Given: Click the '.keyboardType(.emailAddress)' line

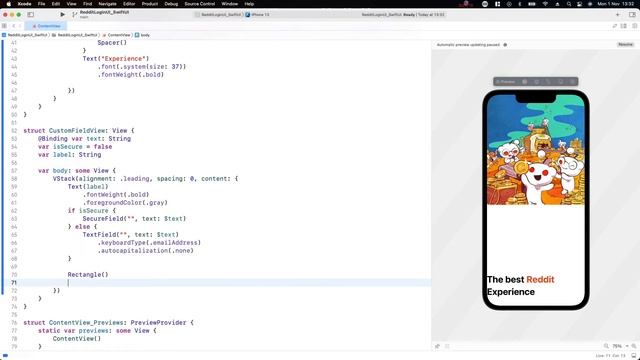Looking at the screenshot, I should [149, 243].
